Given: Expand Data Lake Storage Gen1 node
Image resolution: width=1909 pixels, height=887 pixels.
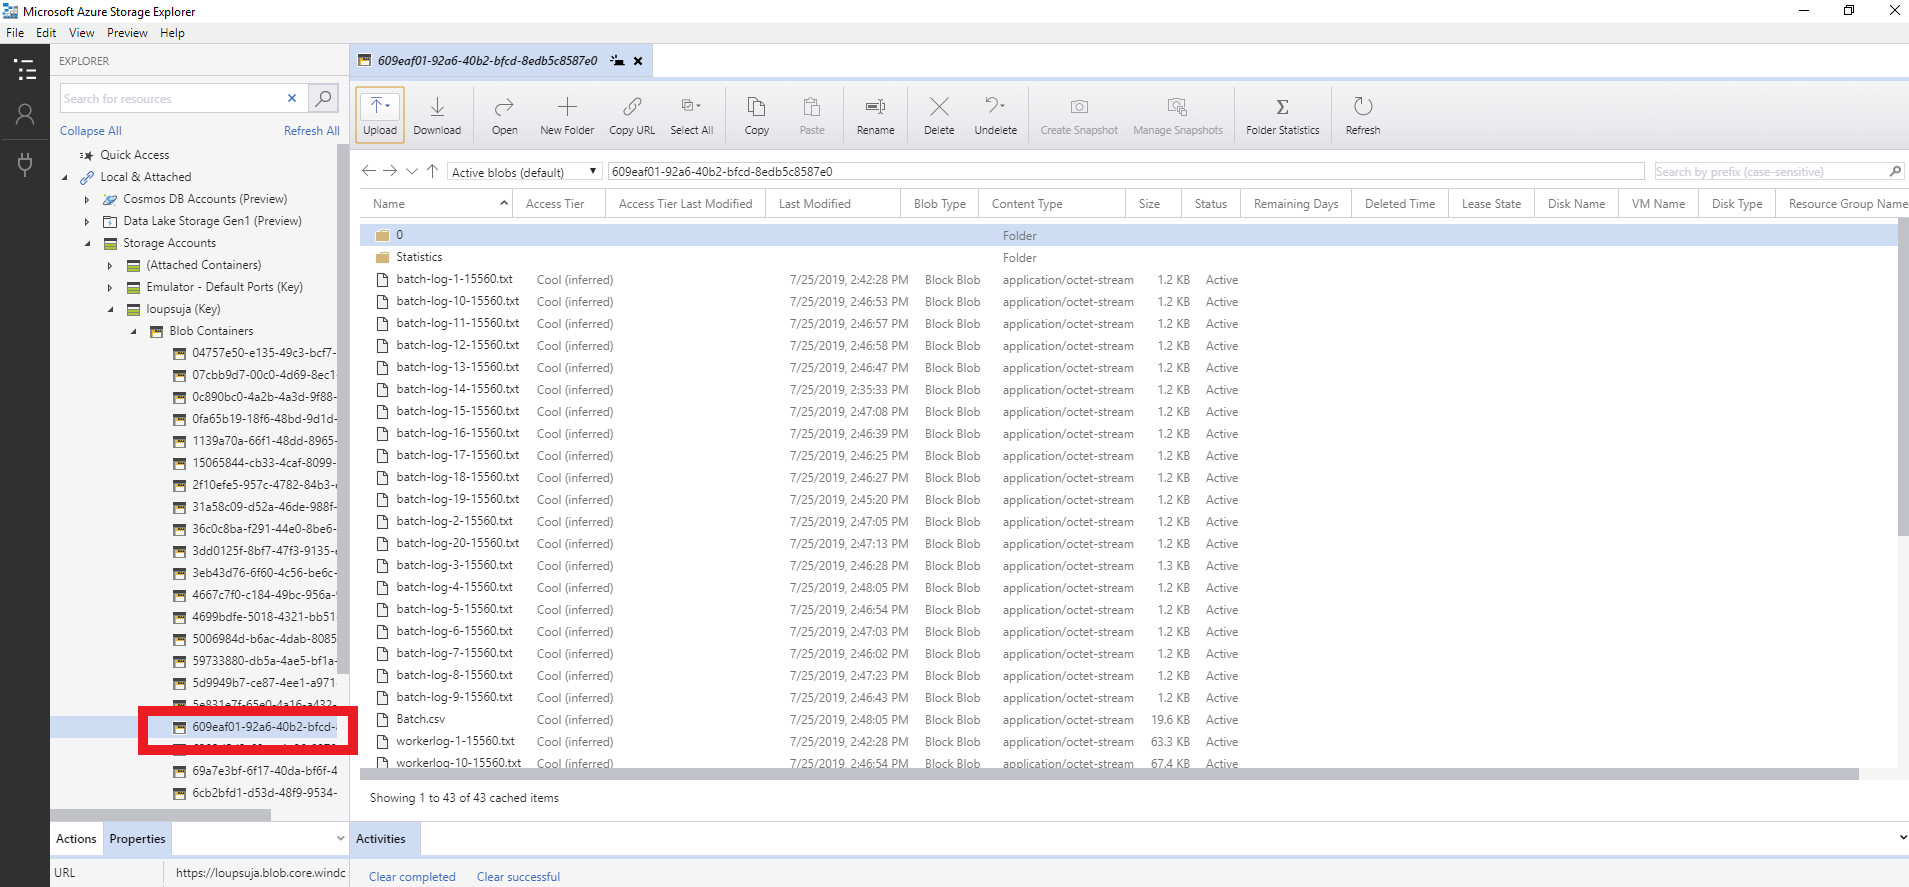Looking at the screenshot, I should pyautogui.click(x=87, y=221).
